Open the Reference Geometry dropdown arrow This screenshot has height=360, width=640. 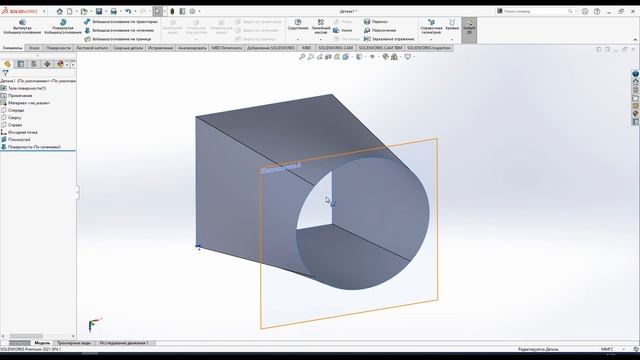(x=431, y=40)
